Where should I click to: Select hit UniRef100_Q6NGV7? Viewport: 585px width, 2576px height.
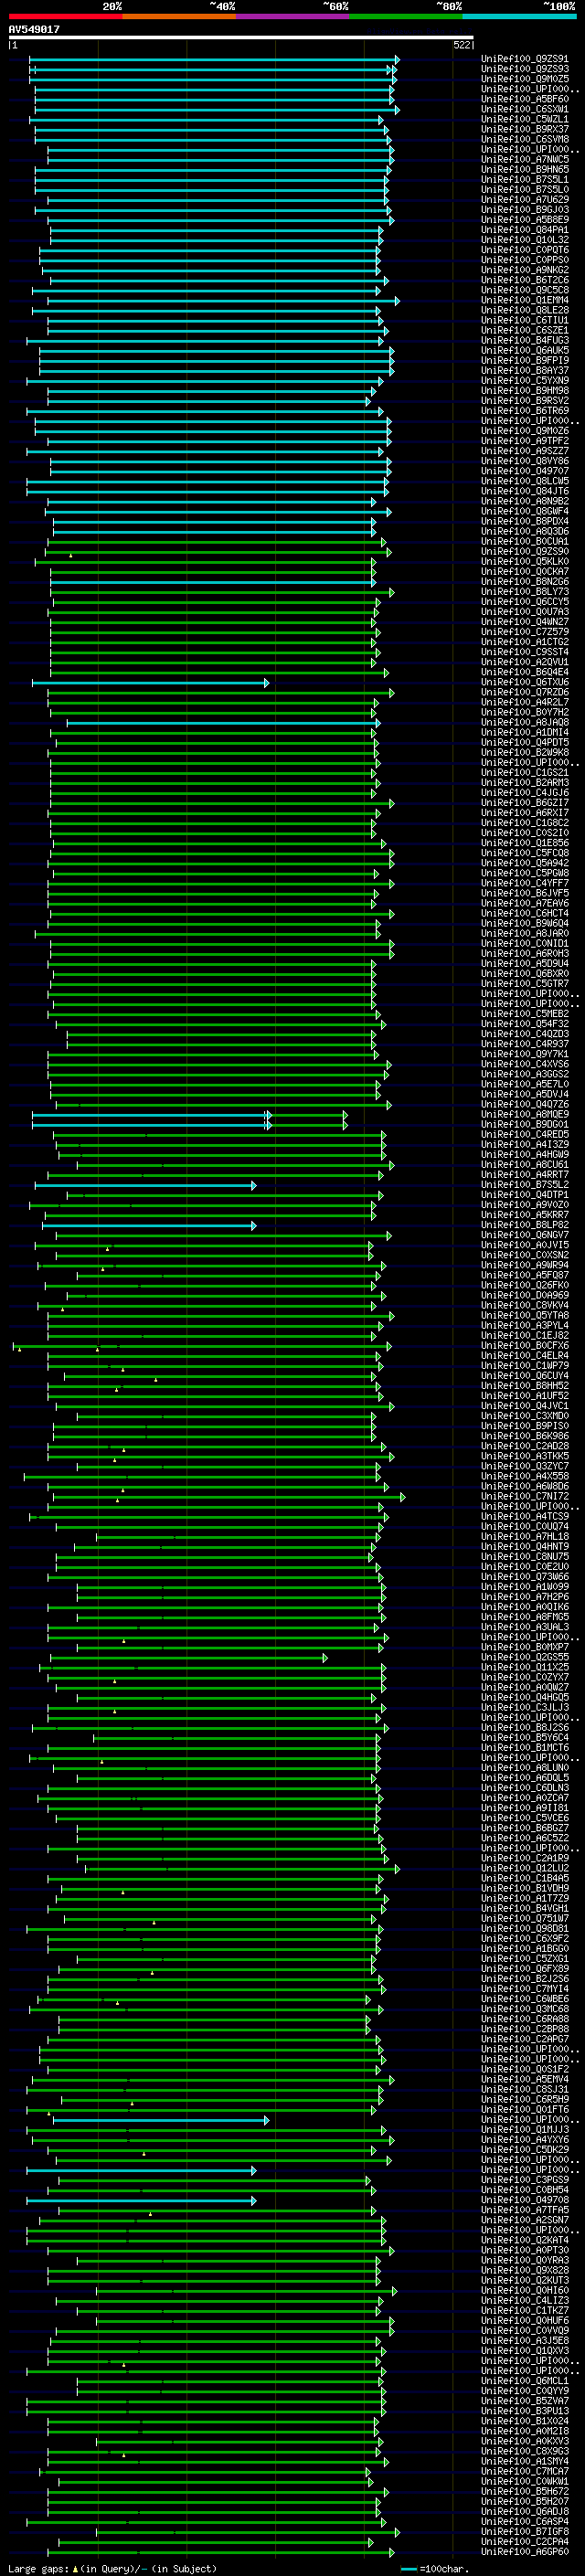click(525, 1237)
